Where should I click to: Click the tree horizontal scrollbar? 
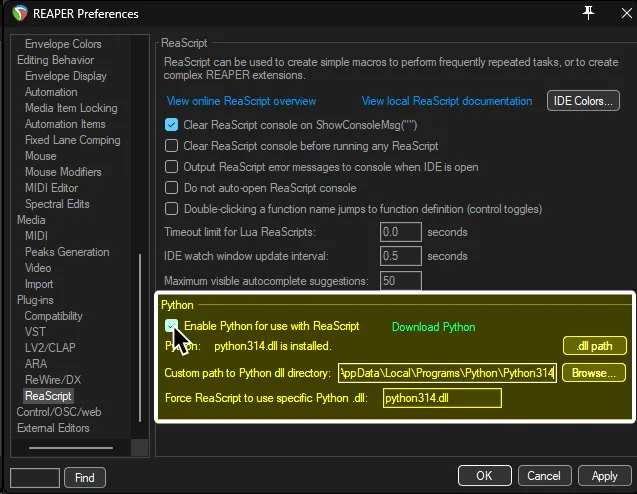click(71, 448)
